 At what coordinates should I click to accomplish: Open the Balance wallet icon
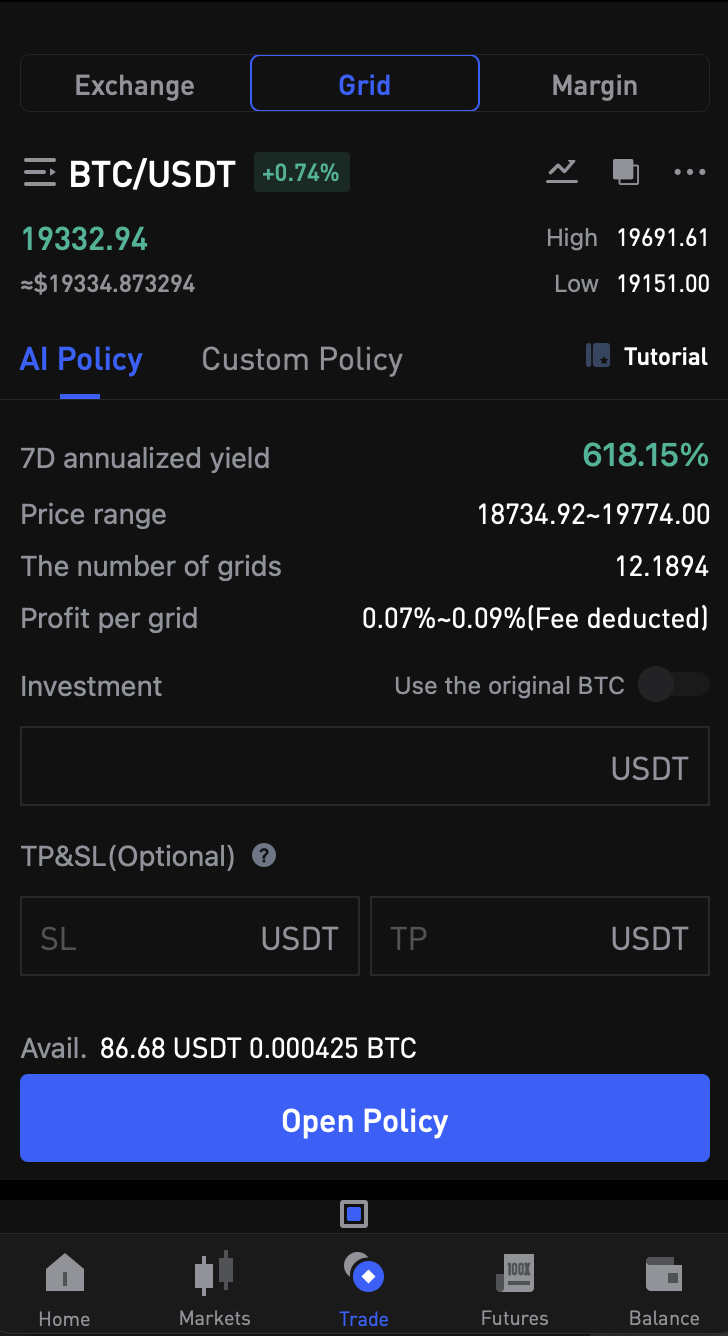664,1275
